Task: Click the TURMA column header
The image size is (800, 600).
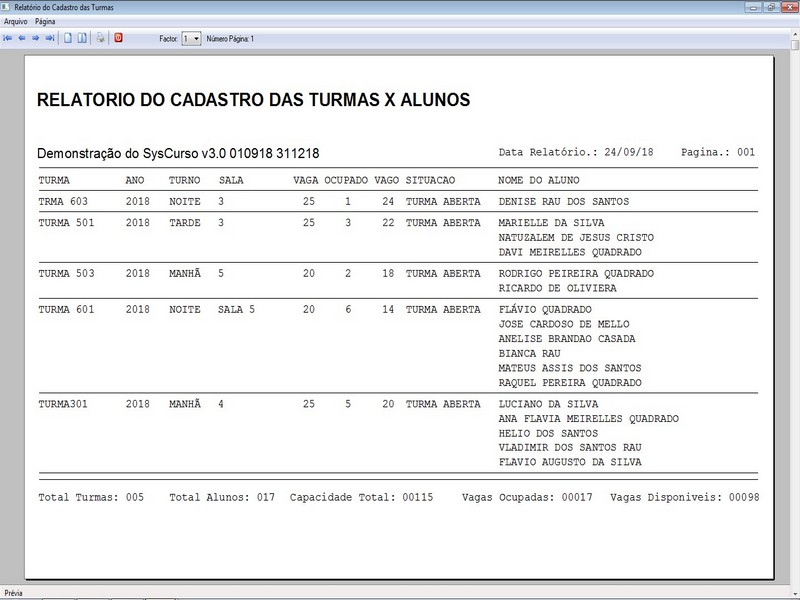Action: 54,180
